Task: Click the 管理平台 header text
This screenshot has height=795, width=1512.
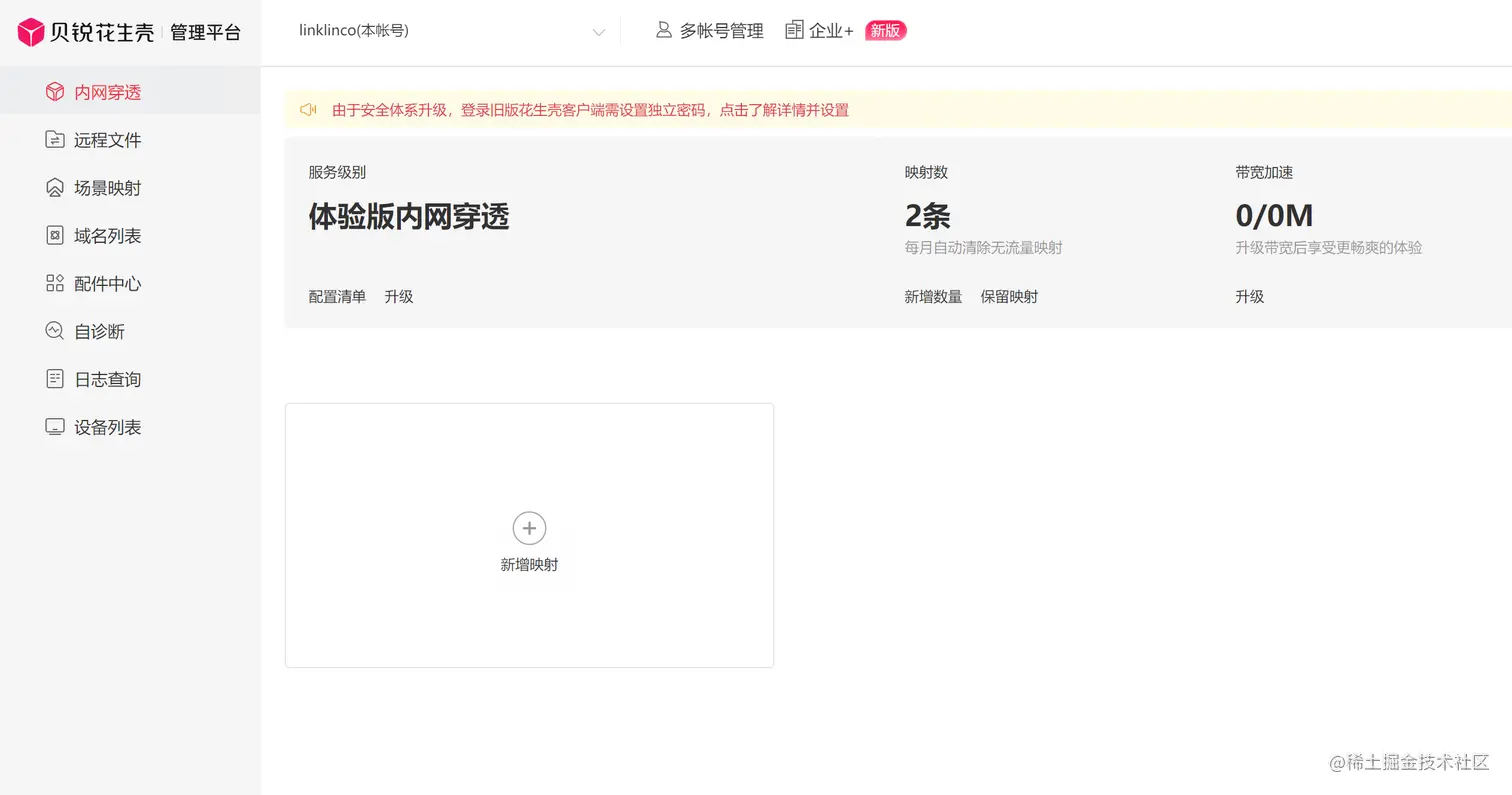Action: click(205, 32)
